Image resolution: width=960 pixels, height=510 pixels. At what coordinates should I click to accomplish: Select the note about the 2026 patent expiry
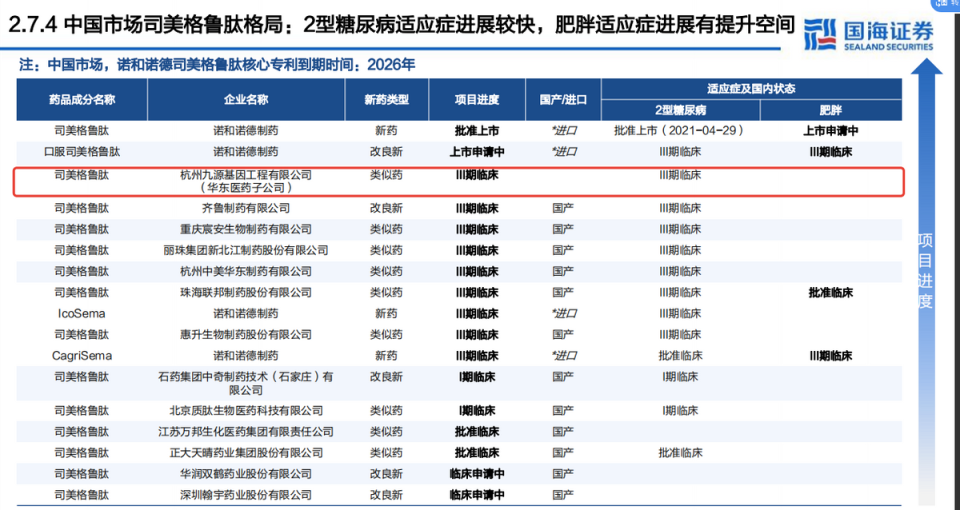click(217, 64)
